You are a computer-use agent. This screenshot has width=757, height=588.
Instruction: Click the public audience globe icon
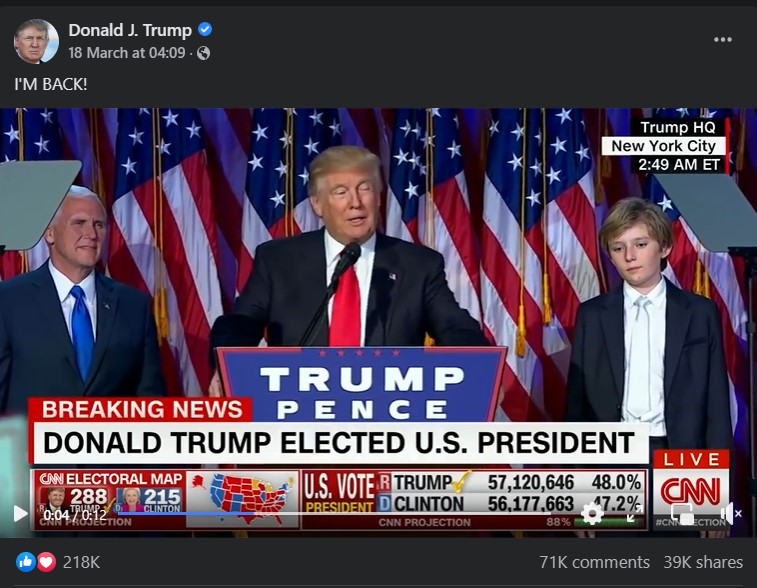click(x=204, y=53)
